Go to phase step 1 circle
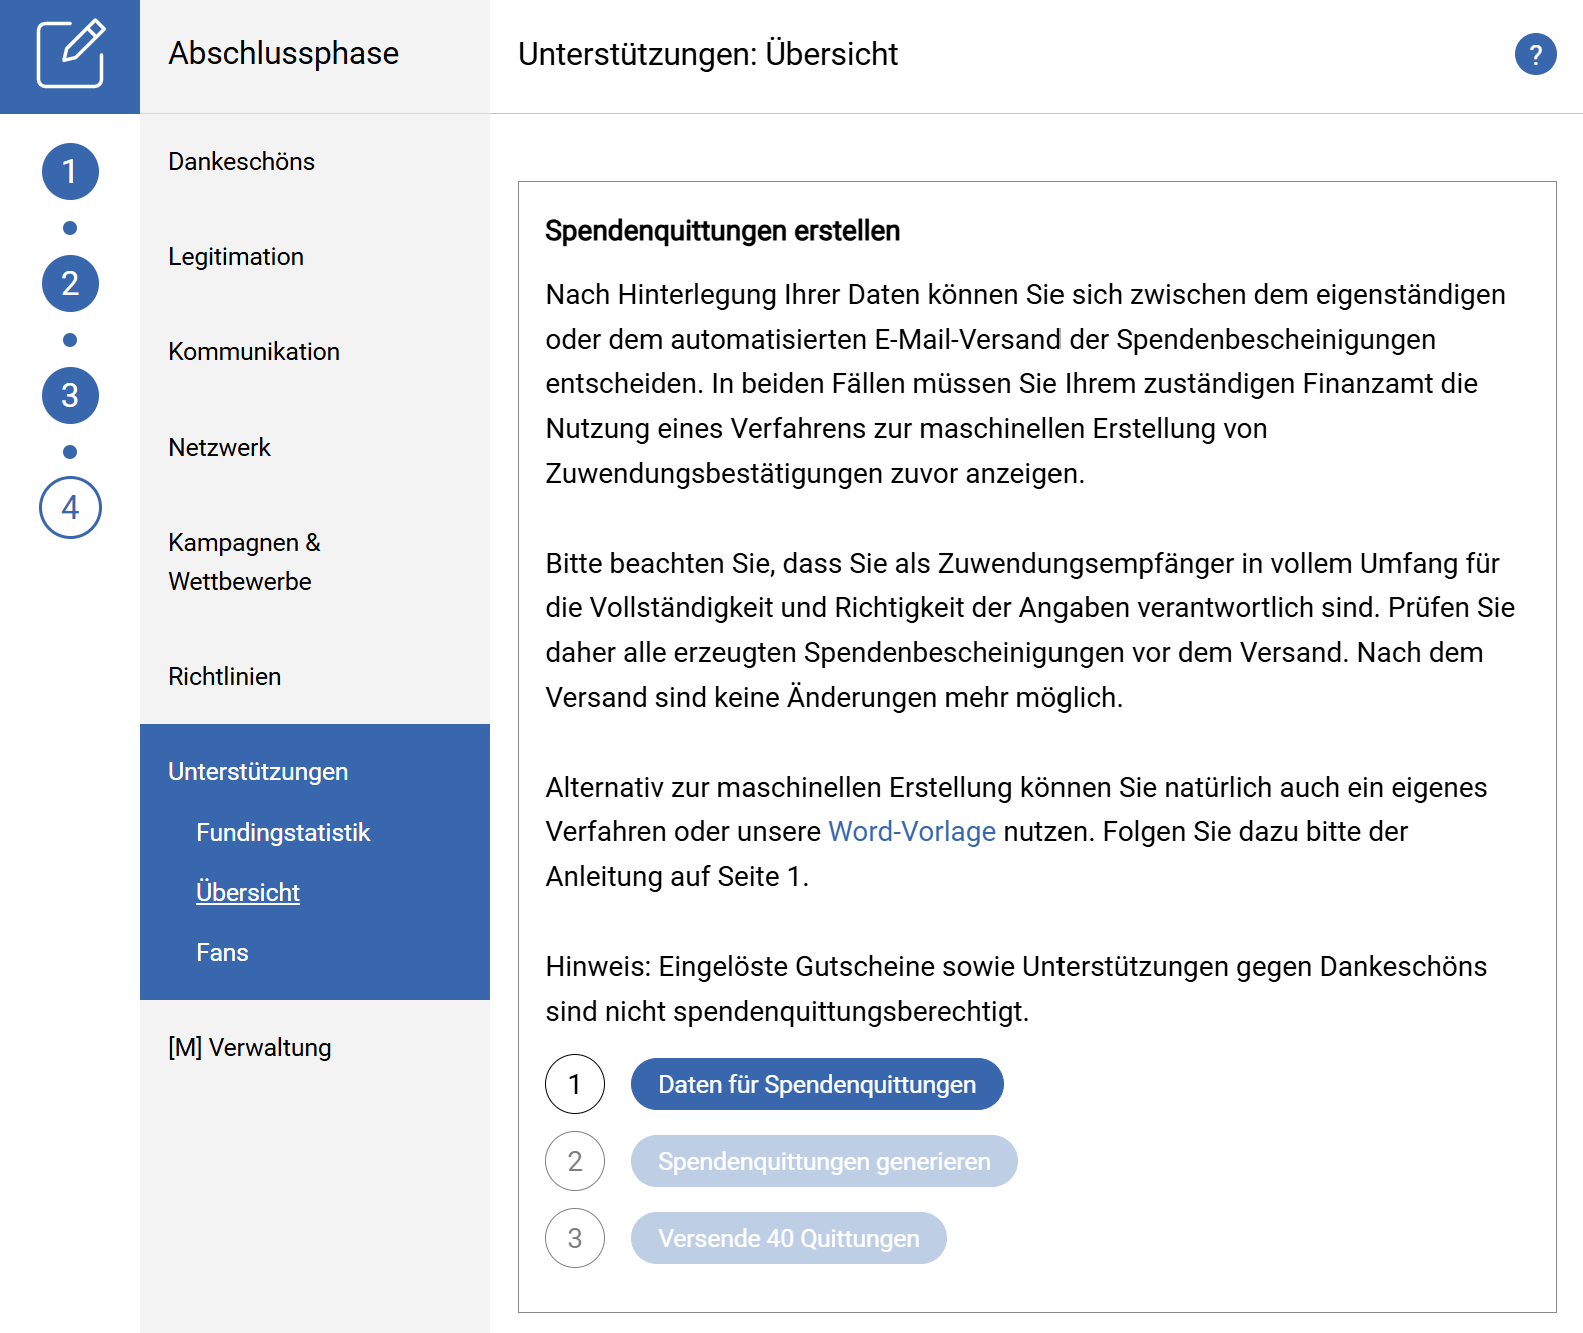The image size is (1583, 1333). click(70, 171)
